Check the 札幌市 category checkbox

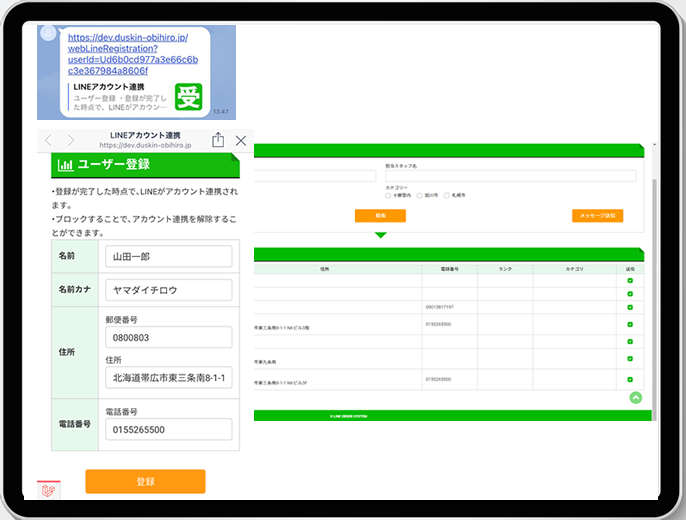coord(447,195)
